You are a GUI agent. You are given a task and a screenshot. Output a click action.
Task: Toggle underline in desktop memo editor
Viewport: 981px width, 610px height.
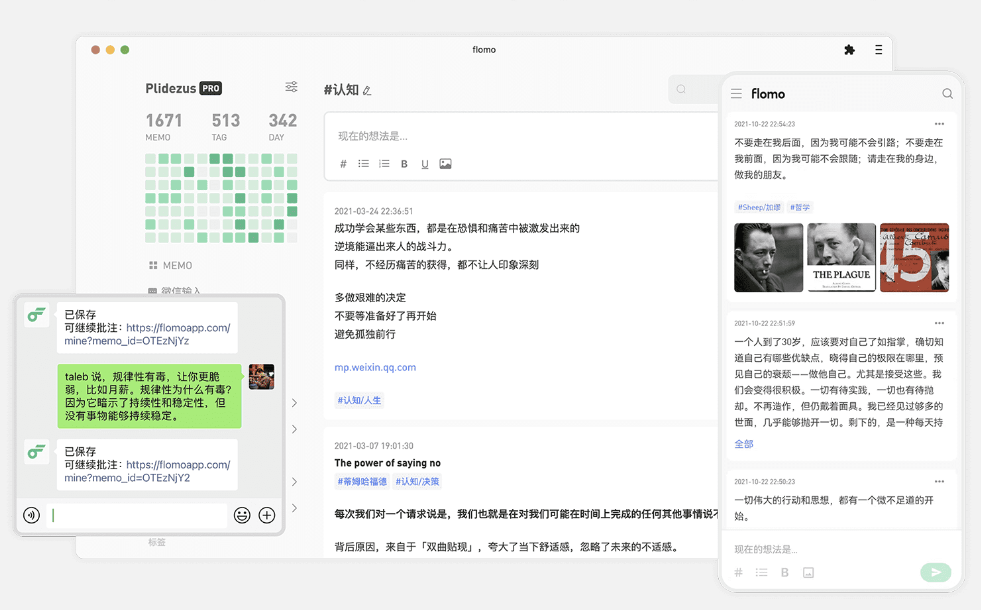pos(425,164)
